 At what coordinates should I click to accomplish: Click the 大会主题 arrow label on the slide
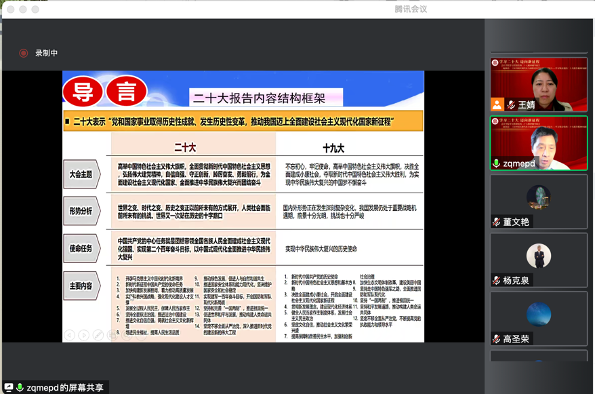pyautogui.click(x=82, y=174)
